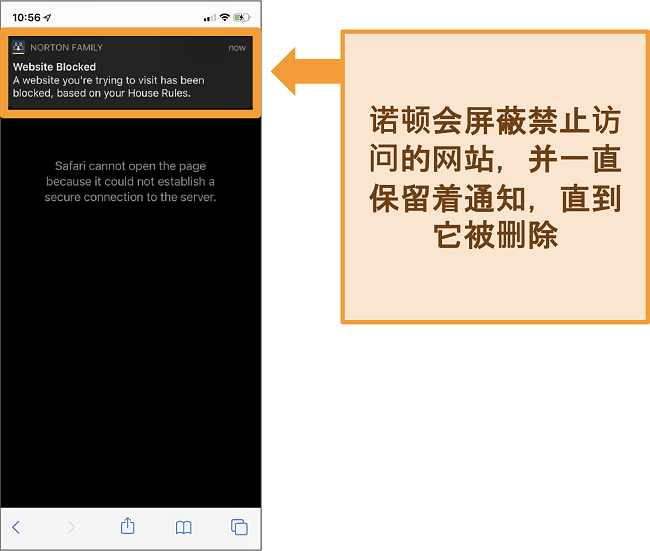This screenshot has width=650, height=551.
Task: Tap the Safari forward arrow
Action: click(x=72, y=527)
